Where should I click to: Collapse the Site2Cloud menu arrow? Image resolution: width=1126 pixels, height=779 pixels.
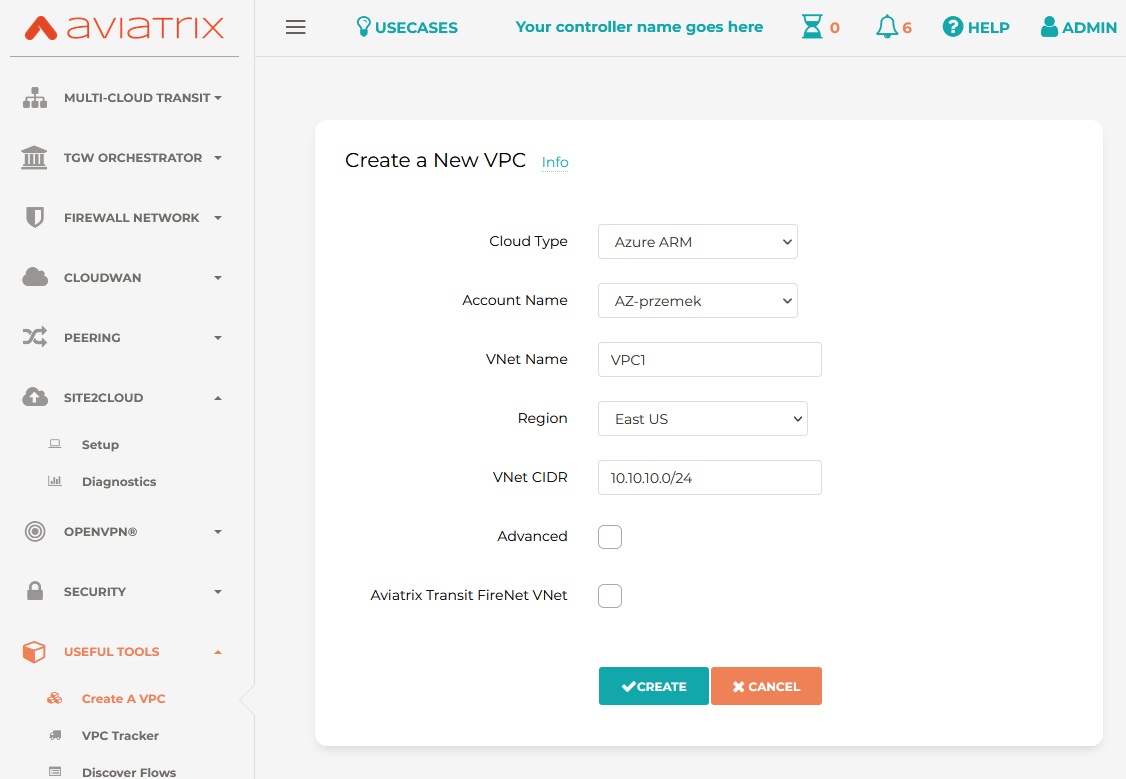click(x=218, y=398)
